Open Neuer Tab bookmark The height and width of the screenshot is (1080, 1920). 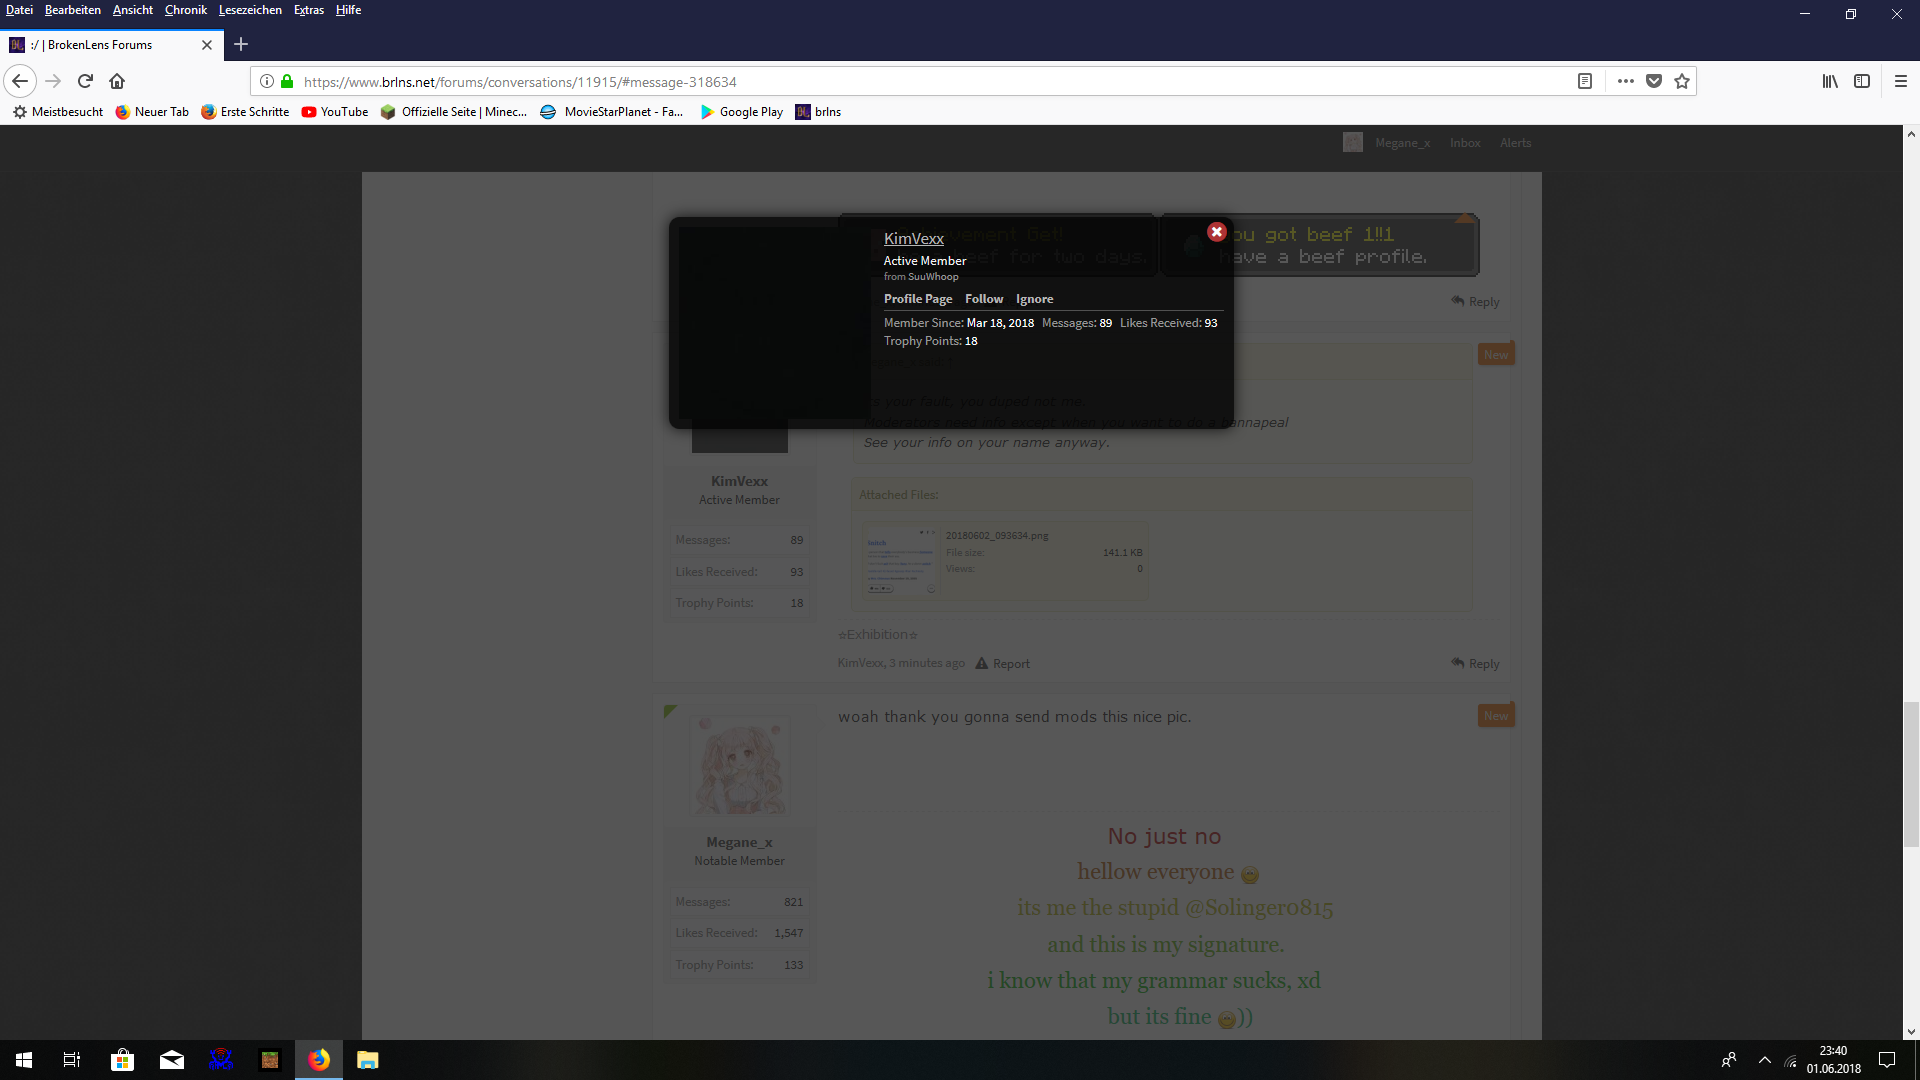coord(152,112)
